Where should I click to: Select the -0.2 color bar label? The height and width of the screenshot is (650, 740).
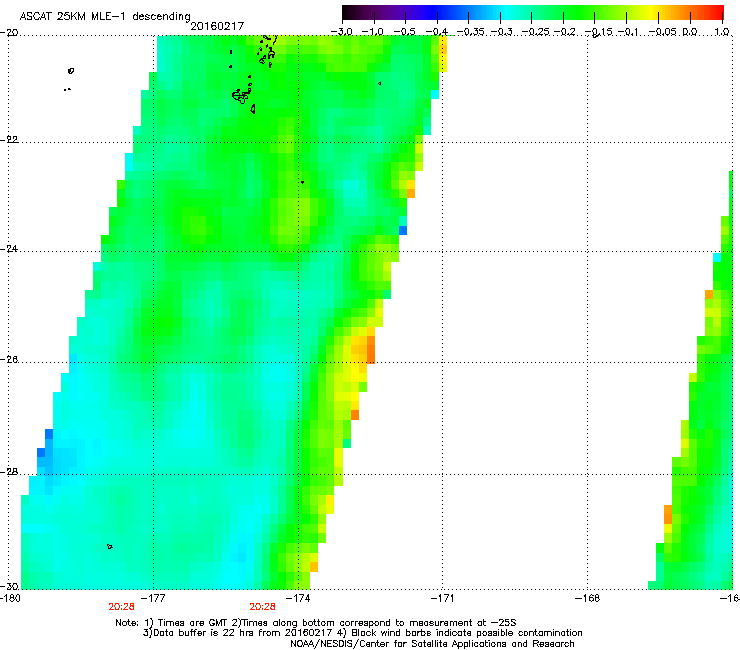tap(565, 32)
